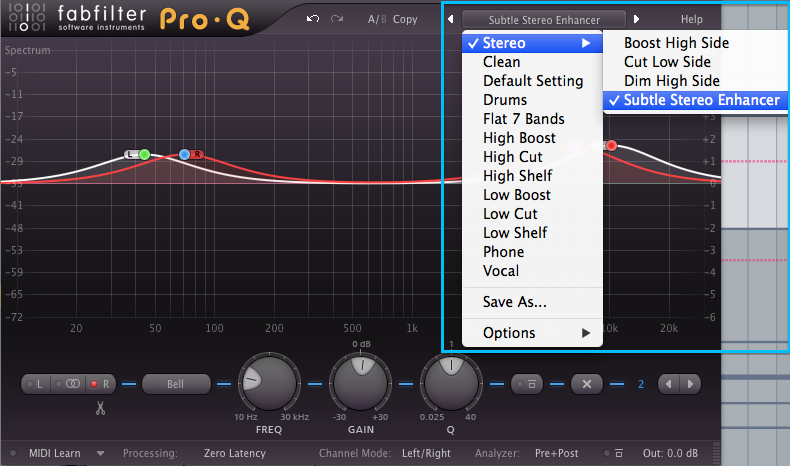
Task: Set band to Left channel (L)
Action: pos(35,384)
